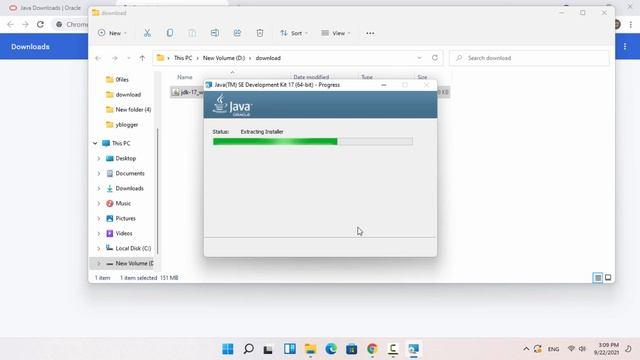
Task: Go up one folder level
Action: click(x=142, y=58)
